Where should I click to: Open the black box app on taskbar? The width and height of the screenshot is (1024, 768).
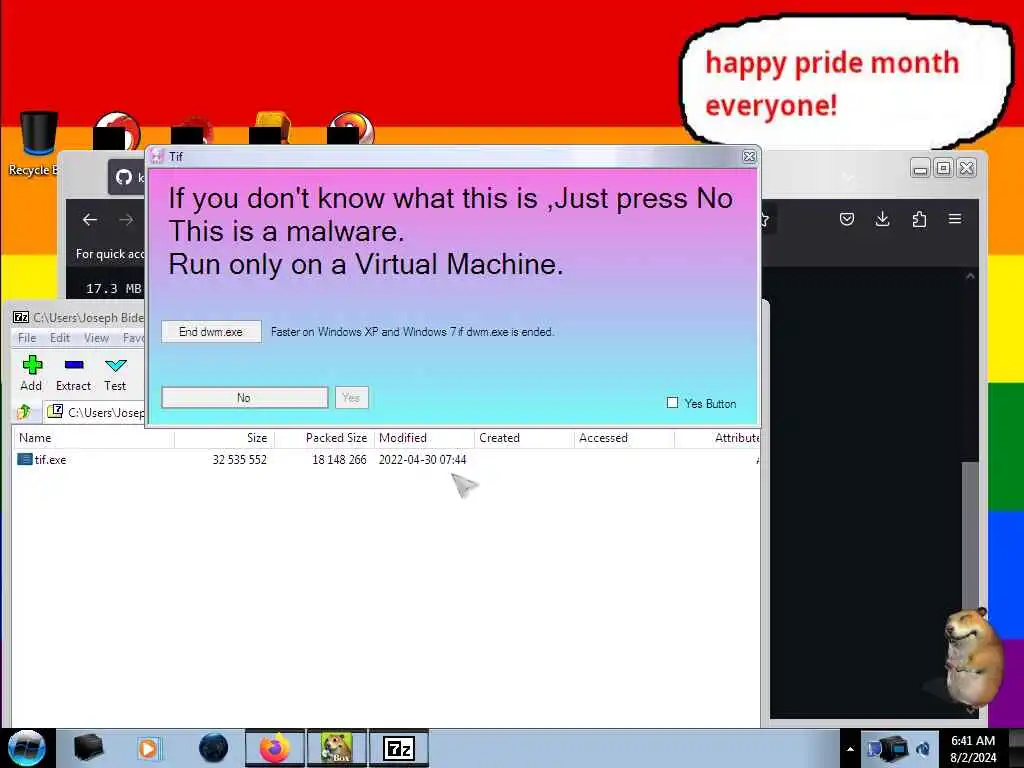pos(88,748)
